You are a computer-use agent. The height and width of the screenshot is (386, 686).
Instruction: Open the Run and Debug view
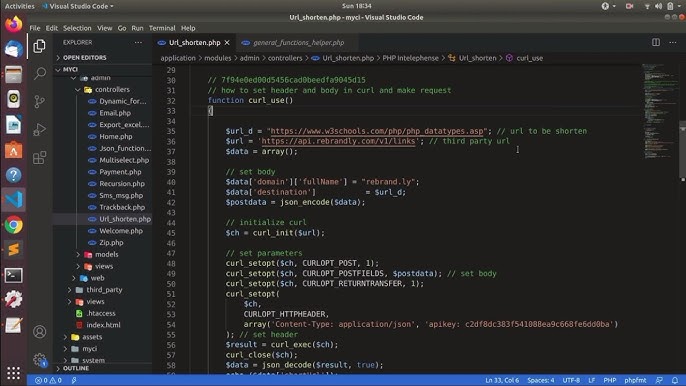(40, 130)
